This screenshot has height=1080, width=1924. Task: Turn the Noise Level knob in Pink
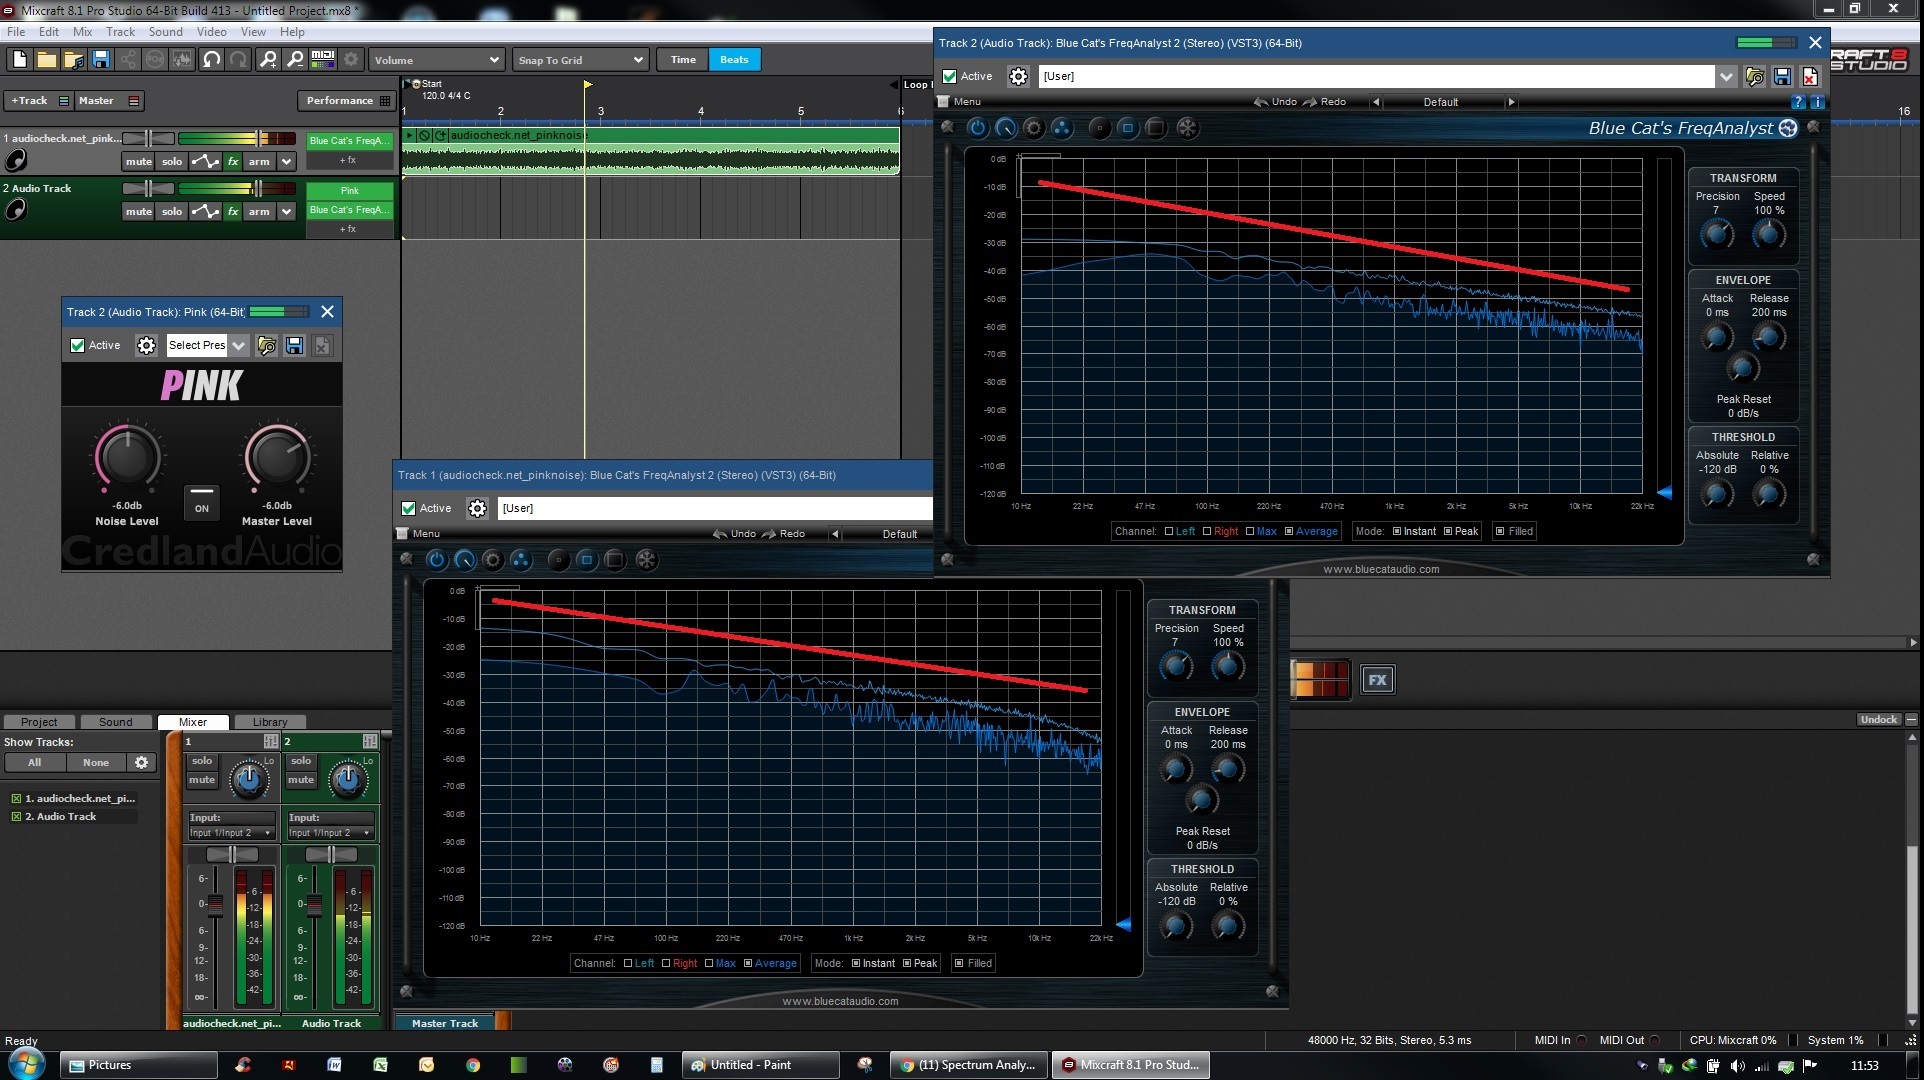pyautogui.click(x=127, y=457)
